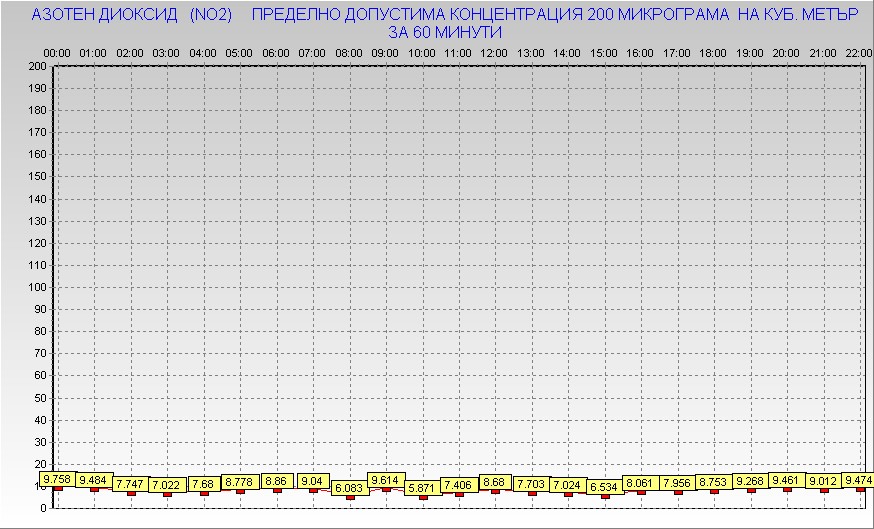Select the 9.012 data label
Screen dimensions: 874x529
pos(823,481)
